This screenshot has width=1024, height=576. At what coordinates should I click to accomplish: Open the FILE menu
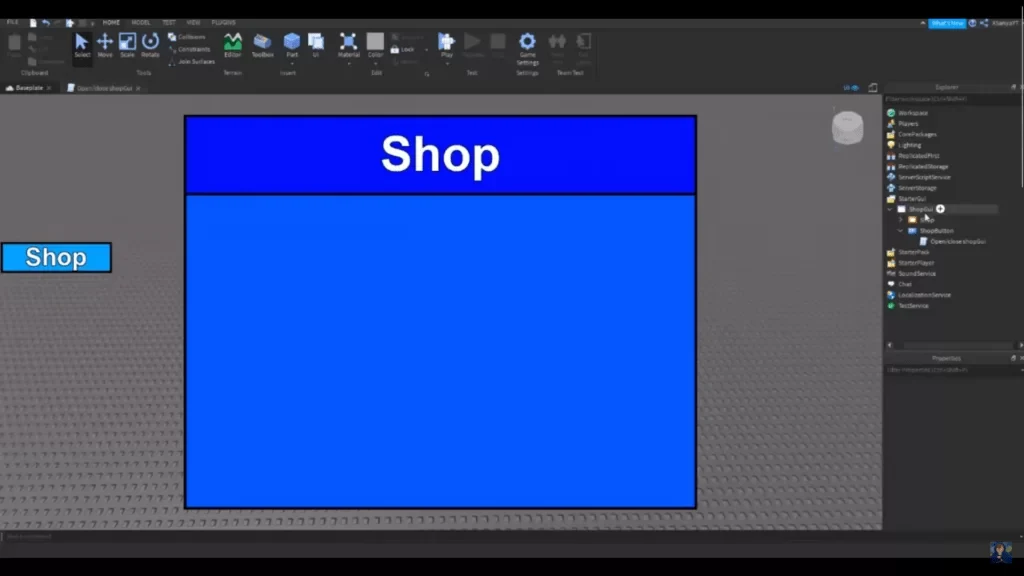[x=12, y=23]
